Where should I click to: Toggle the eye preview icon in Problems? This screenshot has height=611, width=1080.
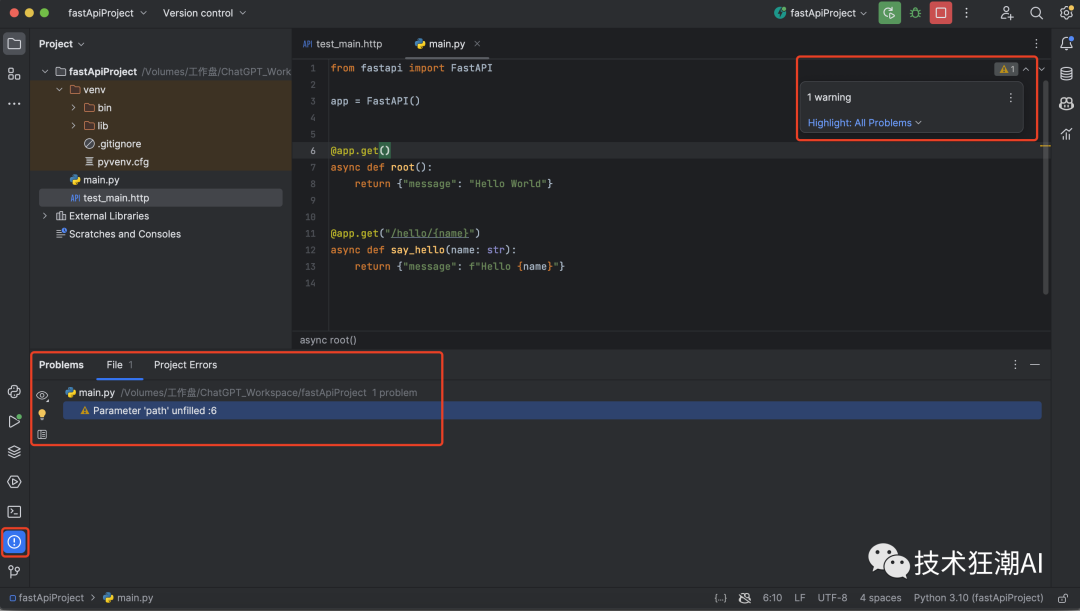42,395
